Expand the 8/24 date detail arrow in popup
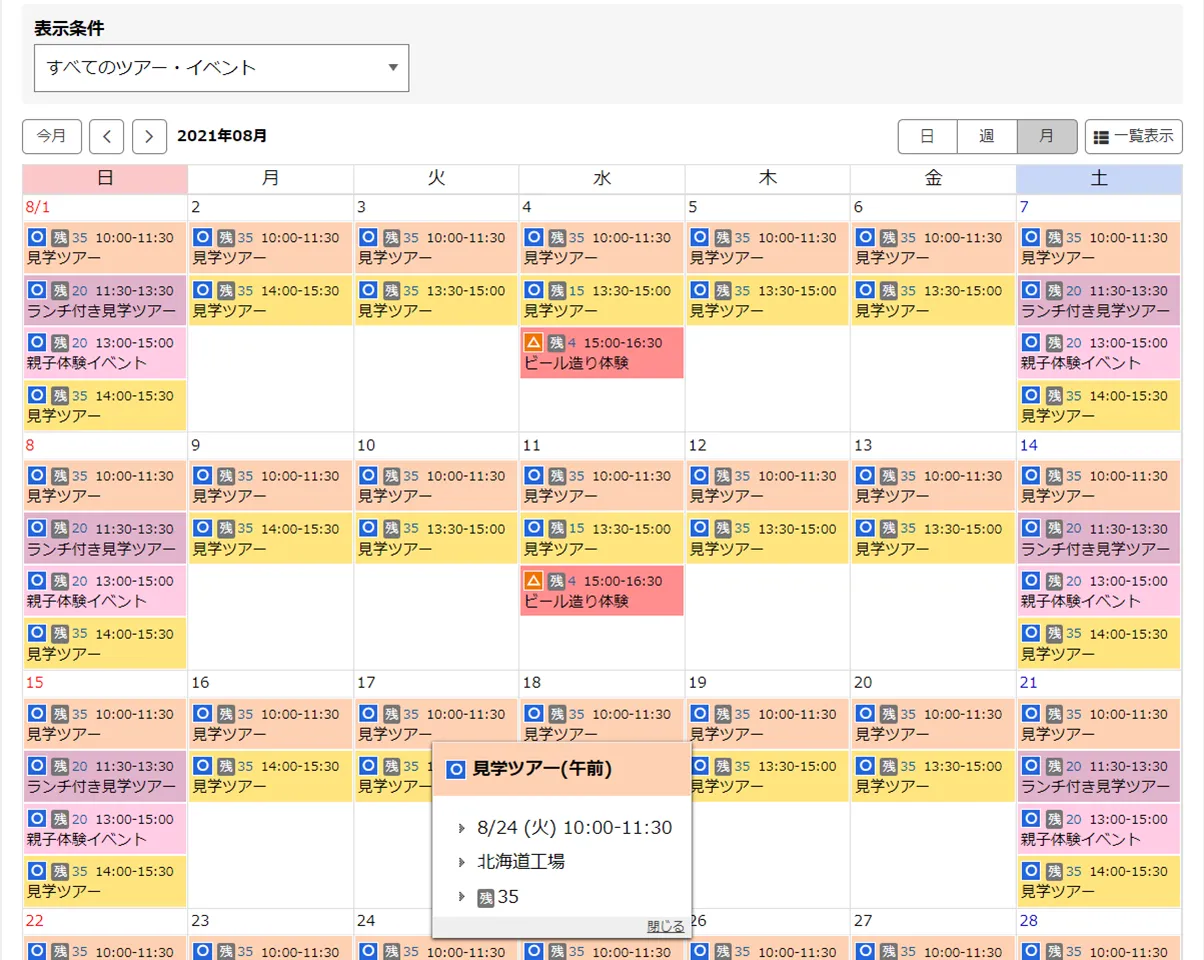Viewport: 1204px width, 960px height. point(461,828)
